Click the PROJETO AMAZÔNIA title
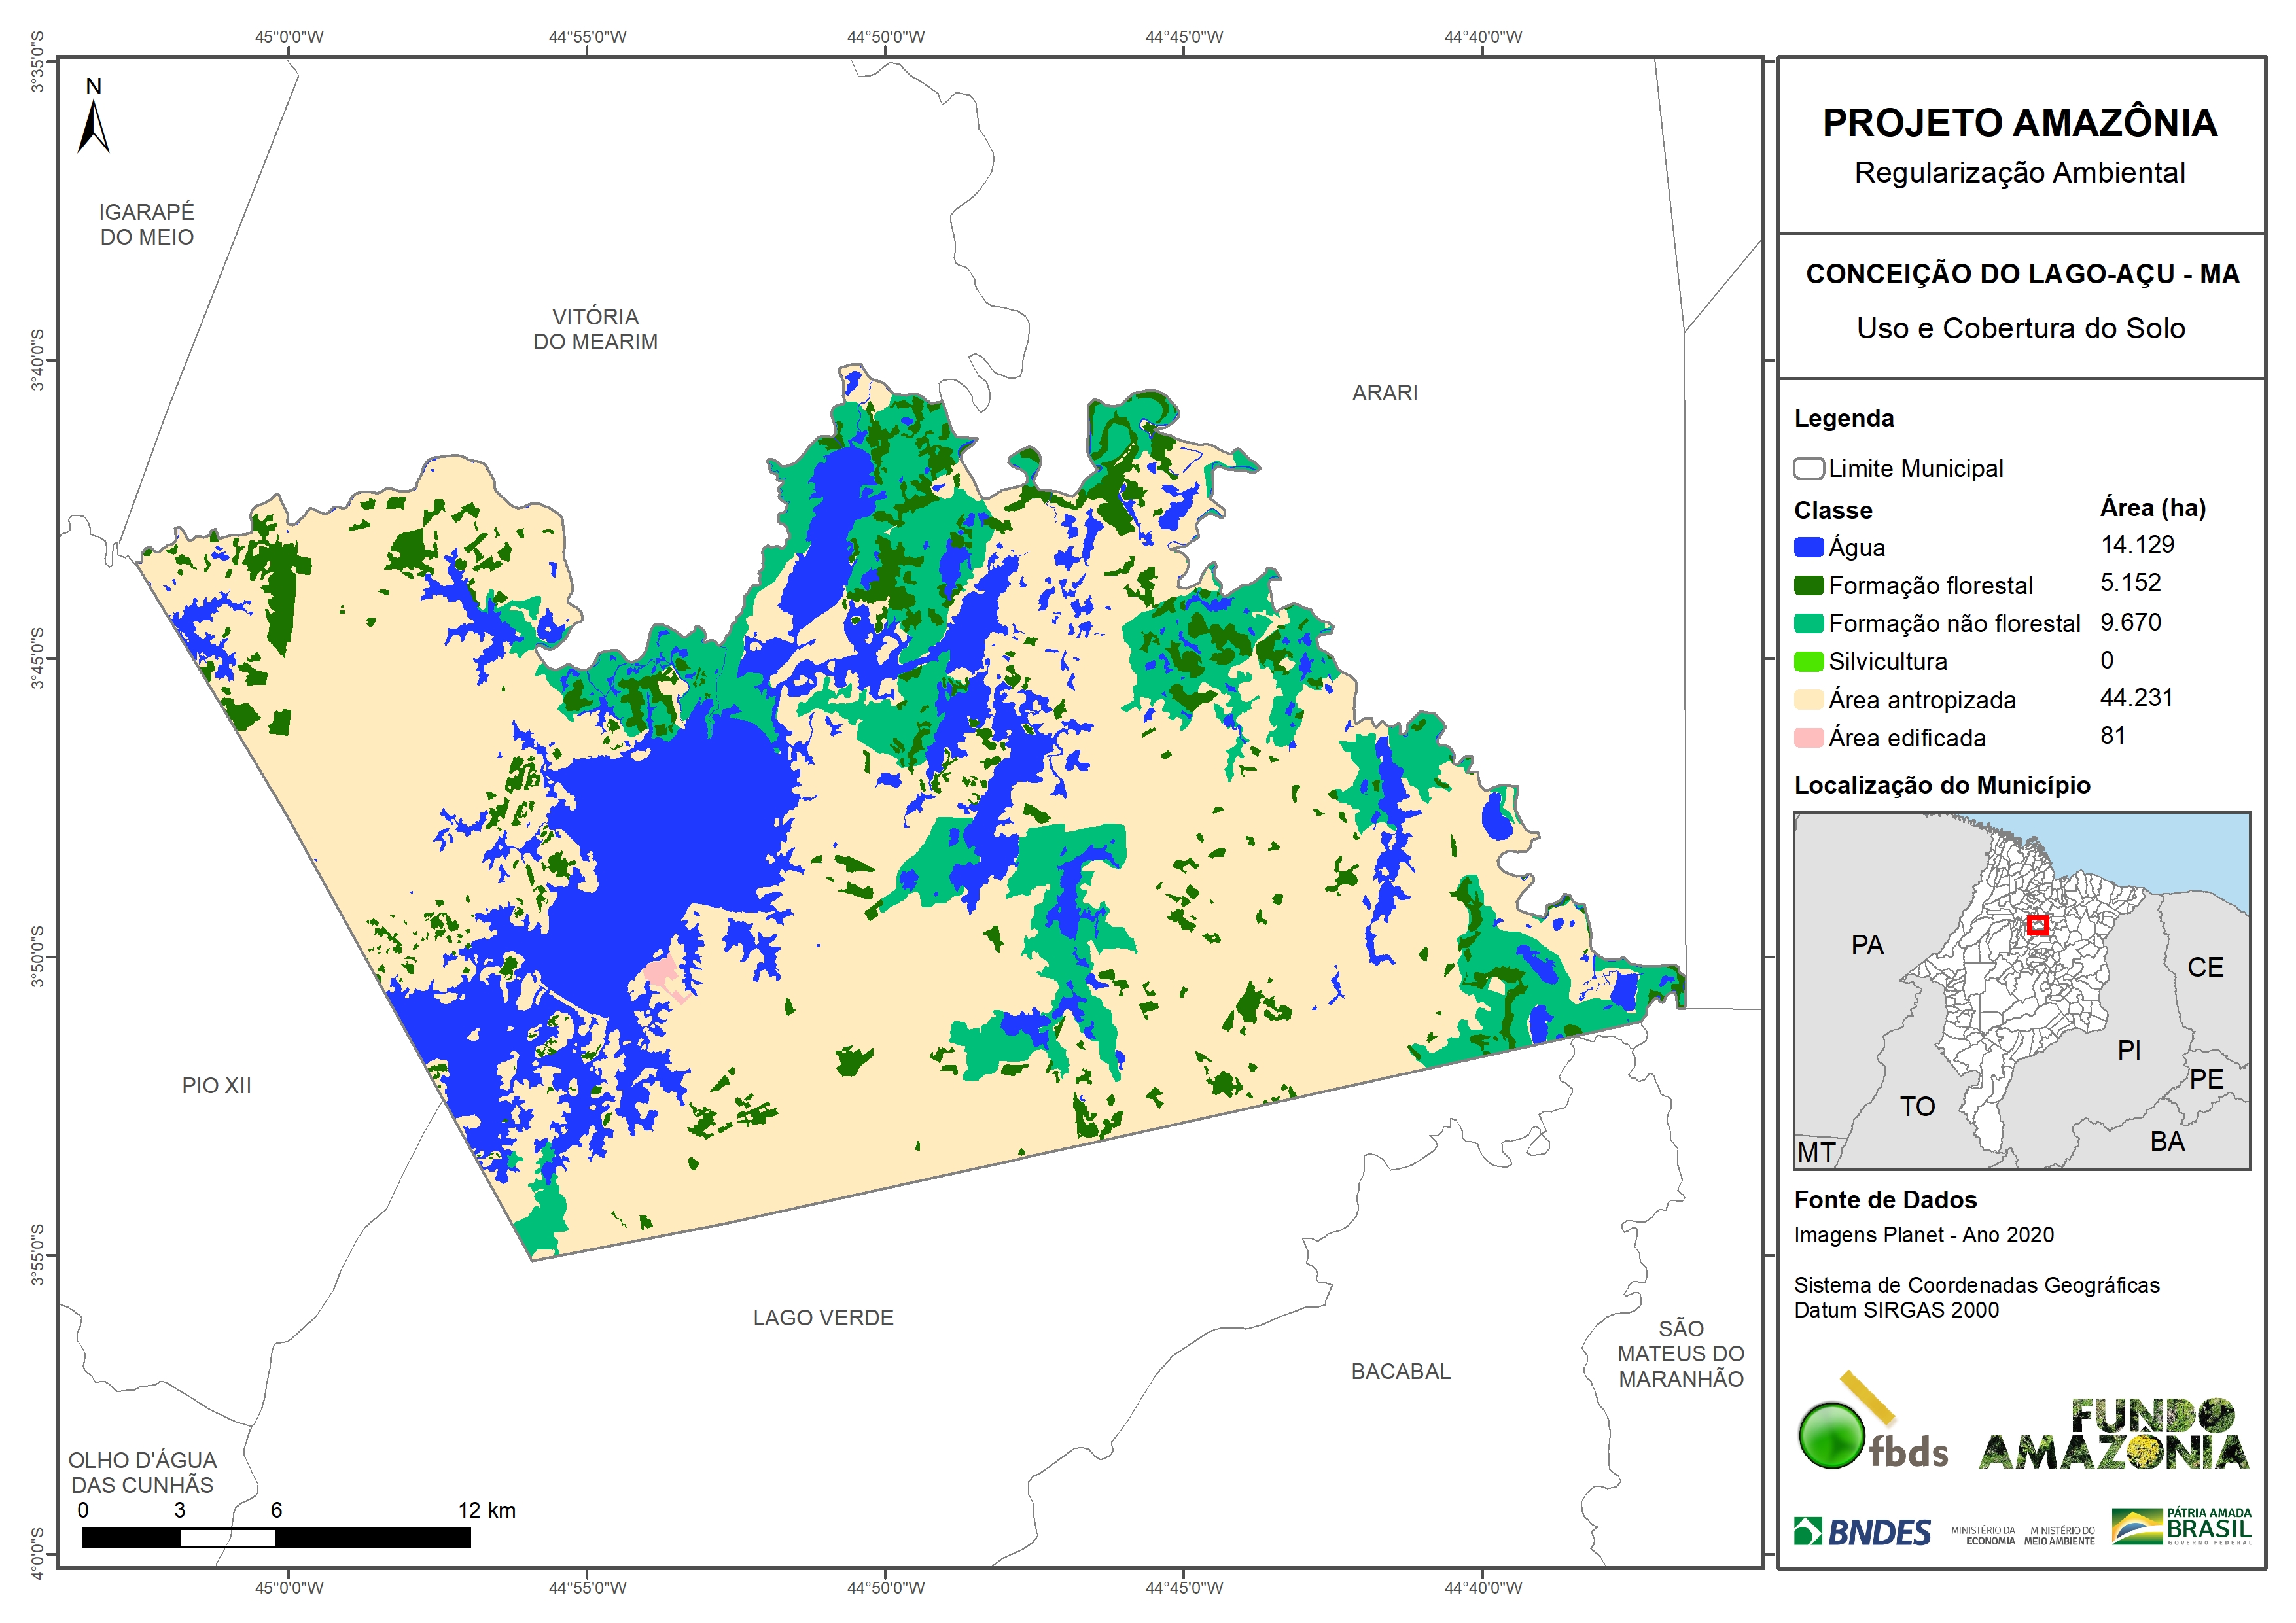Image resolution: width=2296 pixels, height=1623 pixels. (x=2019, y=123)
